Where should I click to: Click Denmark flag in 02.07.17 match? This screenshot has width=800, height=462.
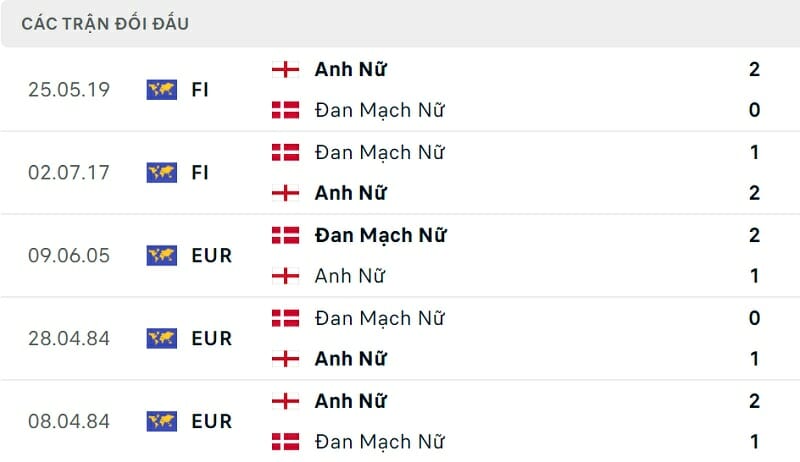pyautogui.click(x=285, y=152)
